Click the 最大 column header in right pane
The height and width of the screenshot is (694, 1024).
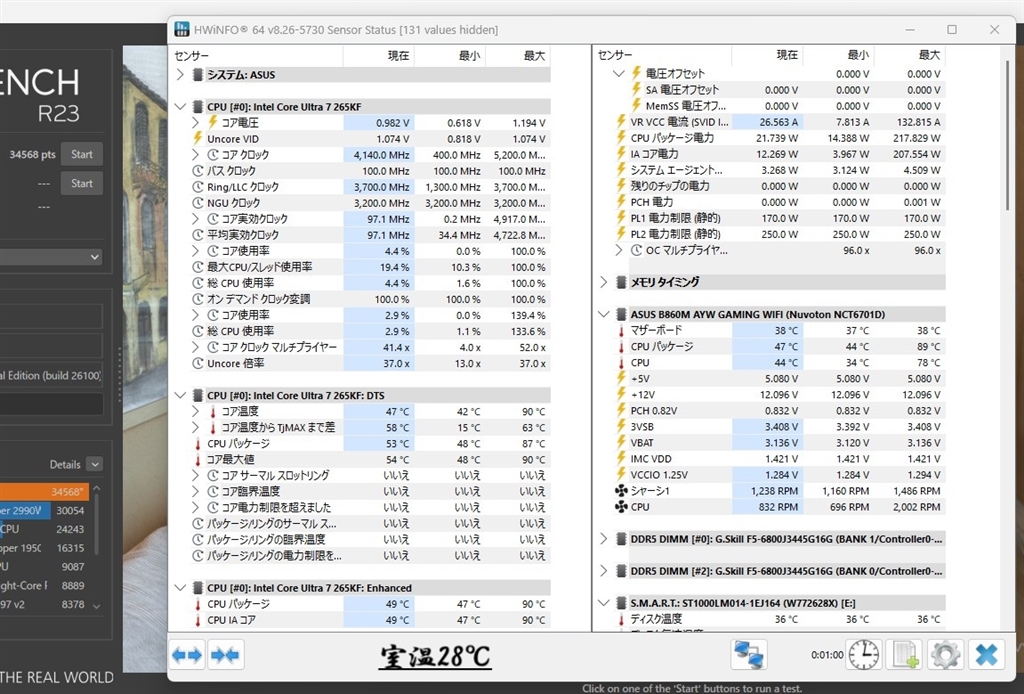point(910,55)
